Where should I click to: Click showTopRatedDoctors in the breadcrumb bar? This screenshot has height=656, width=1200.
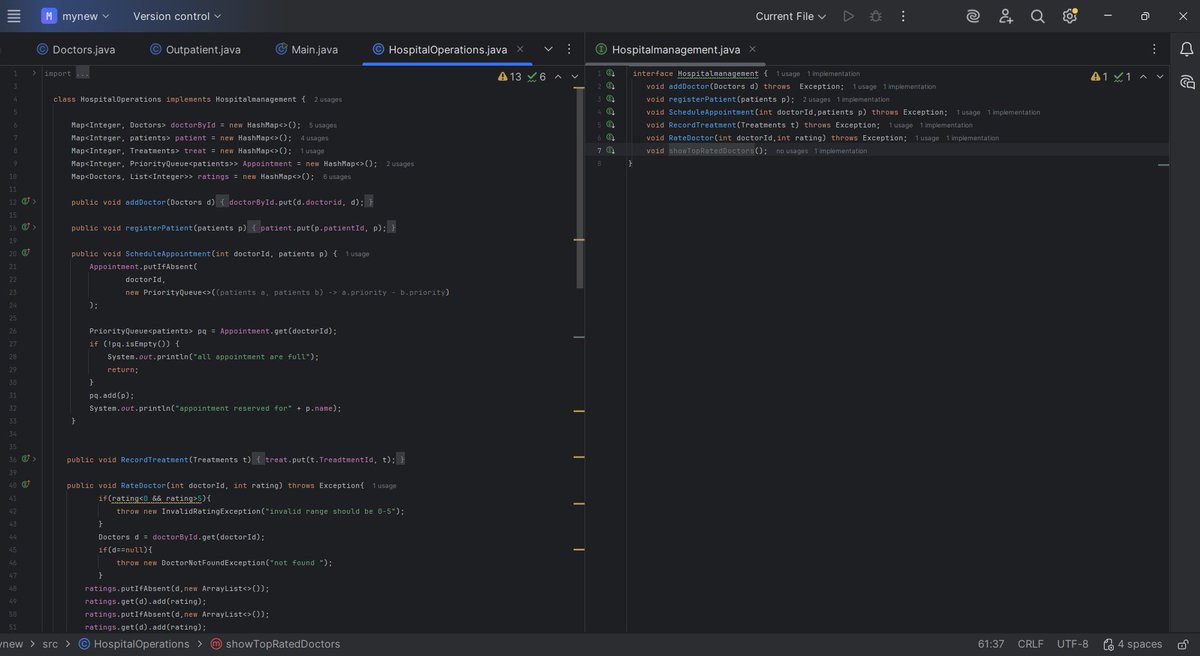click(x=275, y=644)
